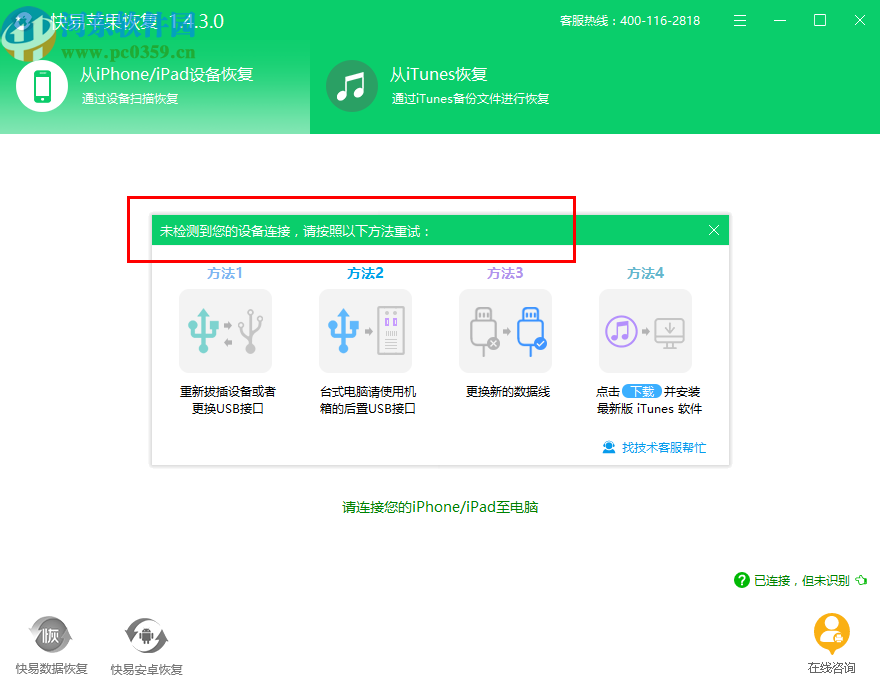Click the green question mark status icon
The height and width of the screenshot is (680, 880).
click(x=741, y=579)
